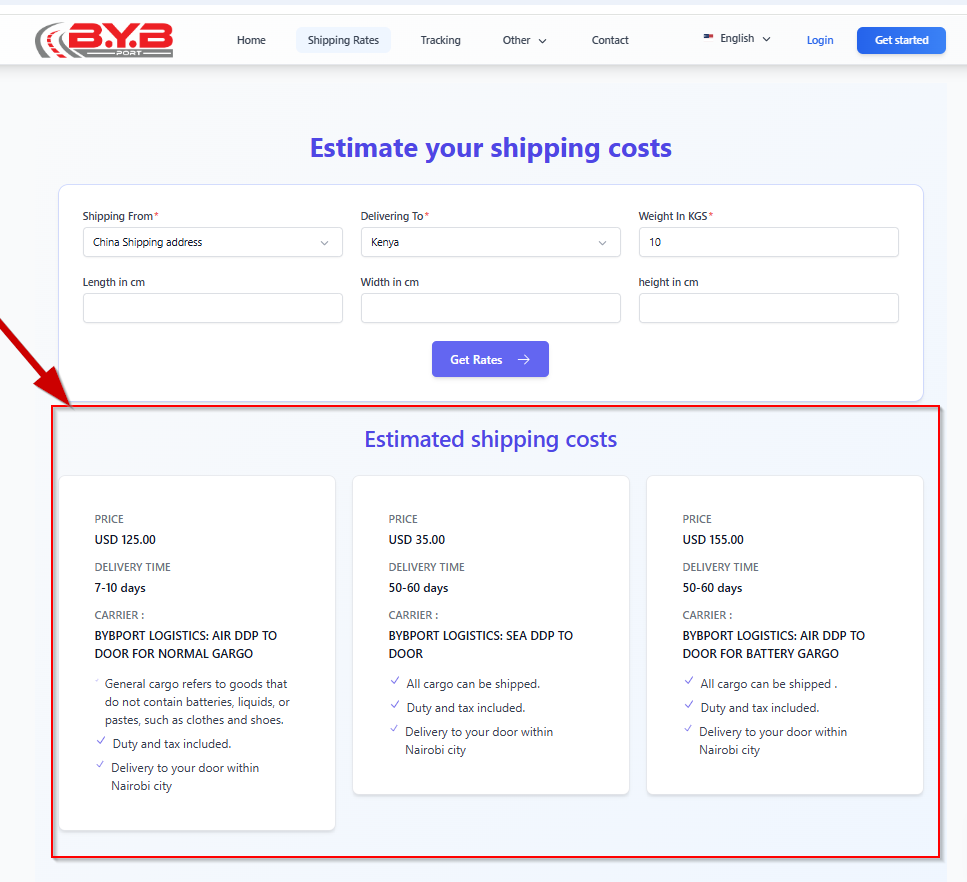Click the Estimate your shipping costs heading
The height and width of the screenshot is (882, 967).
[490, 148]
